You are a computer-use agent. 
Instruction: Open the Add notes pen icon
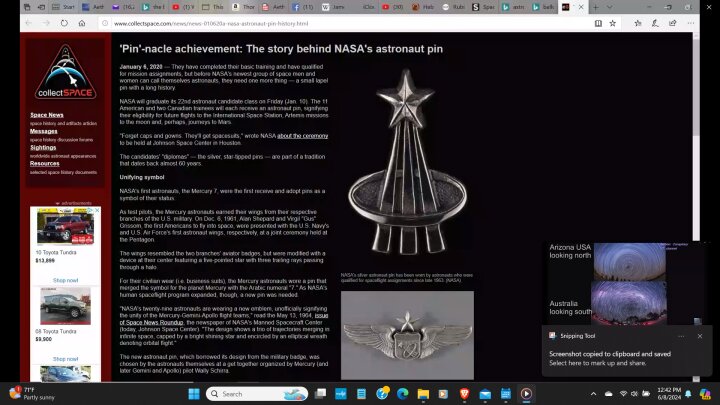[x=655, y=23]
